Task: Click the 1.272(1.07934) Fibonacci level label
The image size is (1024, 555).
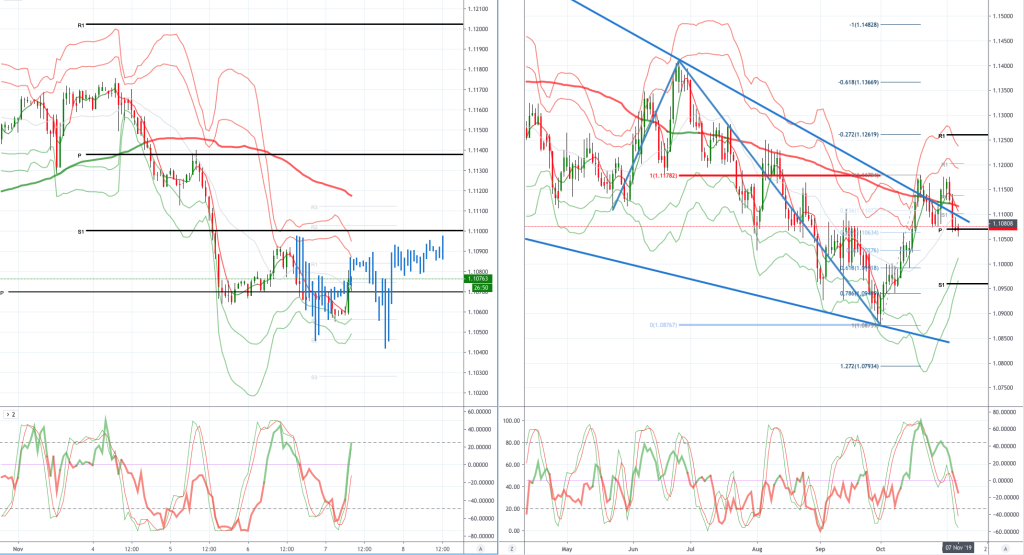Action: tap(859, 366)
